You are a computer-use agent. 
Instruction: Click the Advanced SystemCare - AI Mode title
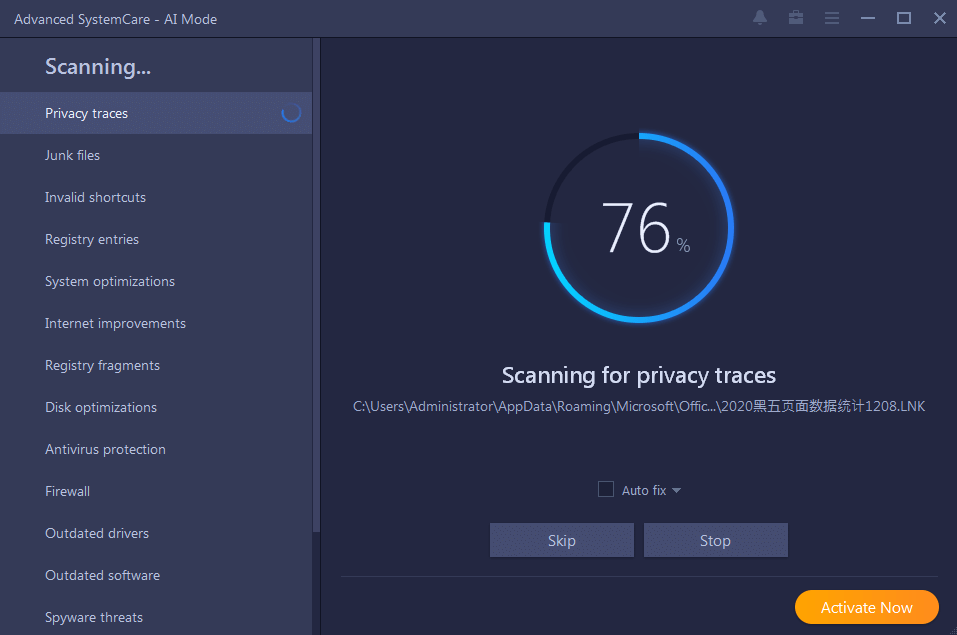(x=115, y=19)
